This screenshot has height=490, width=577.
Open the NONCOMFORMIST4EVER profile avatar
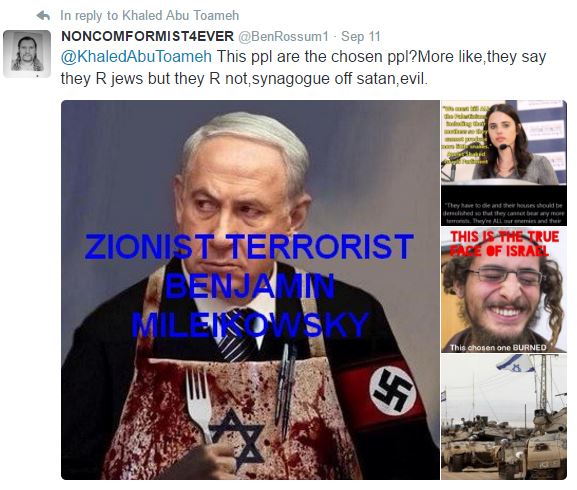(x=27, y=54)
